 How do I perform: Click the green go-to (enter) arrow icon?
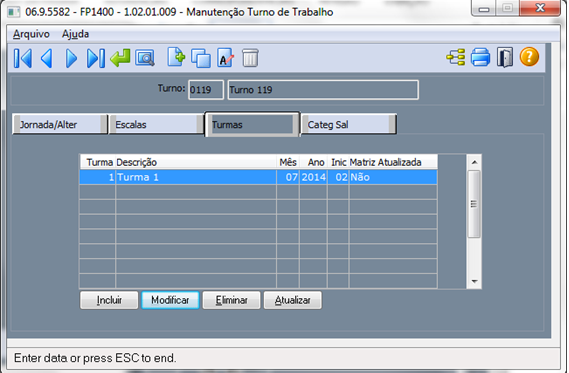tap(120, 58)
